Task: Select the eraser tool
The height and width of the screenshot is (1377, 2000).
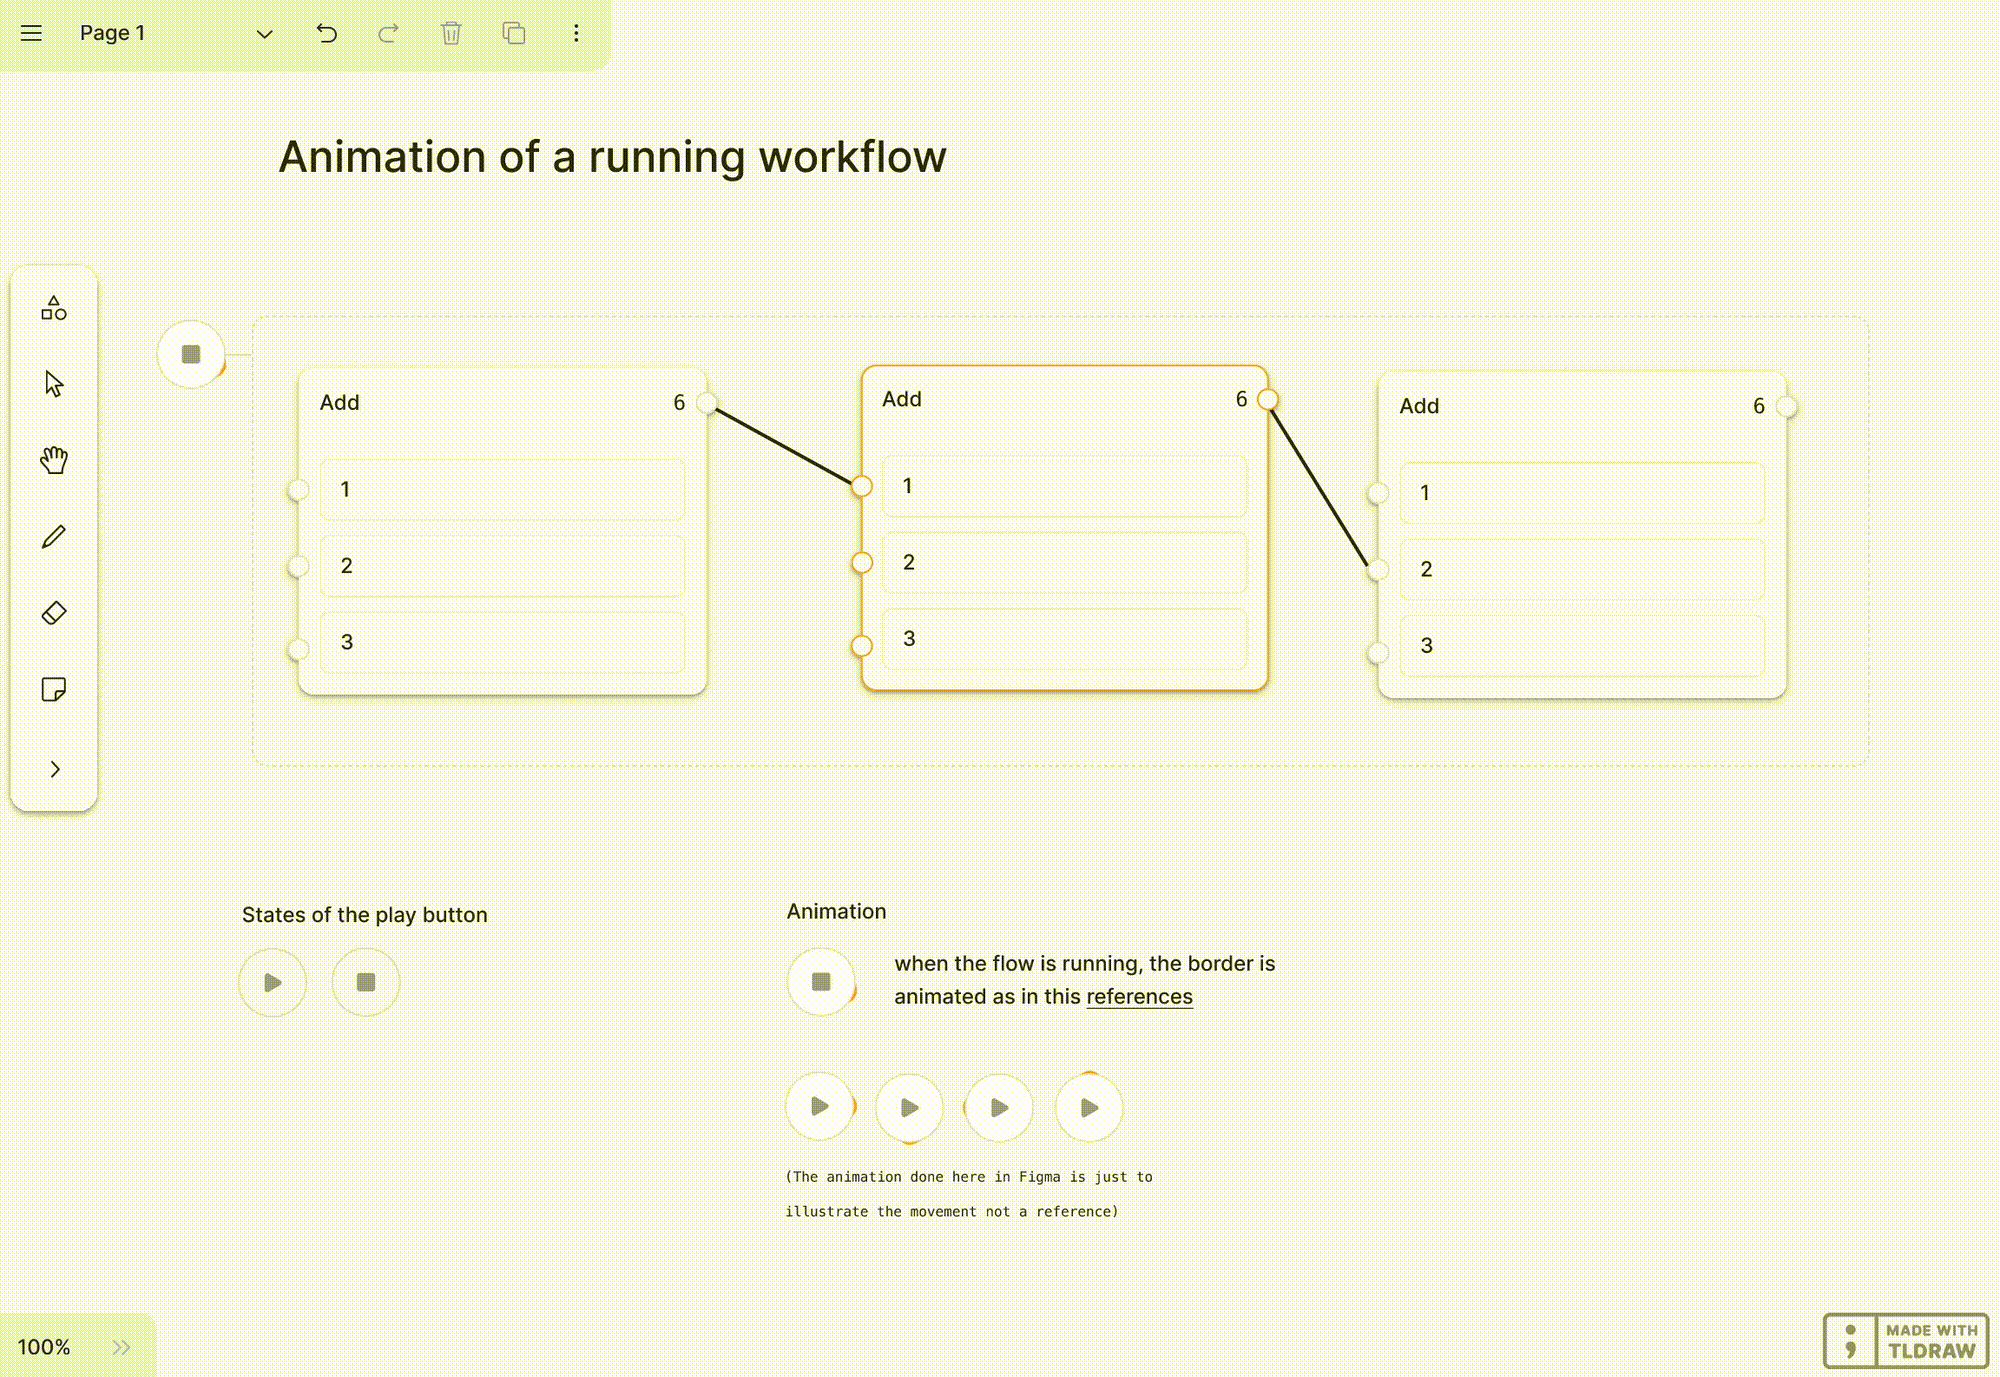Action: point(54,613)
